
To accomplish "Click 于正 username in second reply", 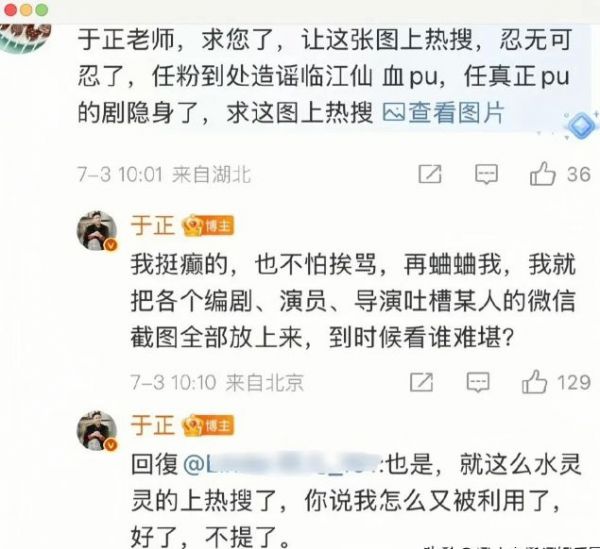I will [x=153, y=425].
